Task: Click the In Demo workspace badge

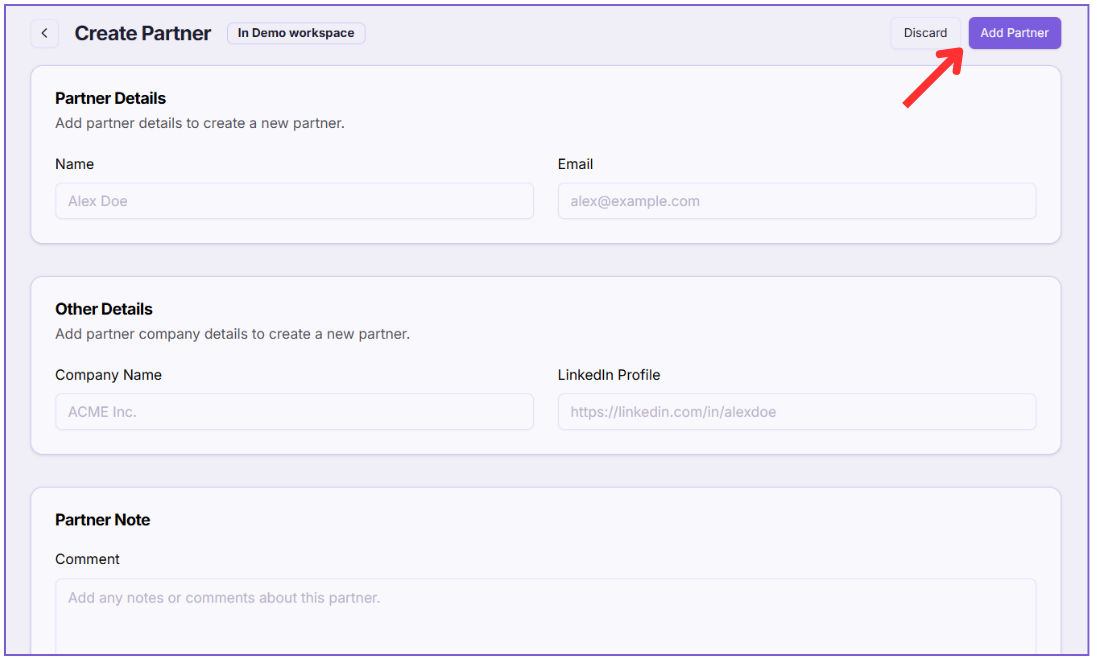Action: [296, 33]
